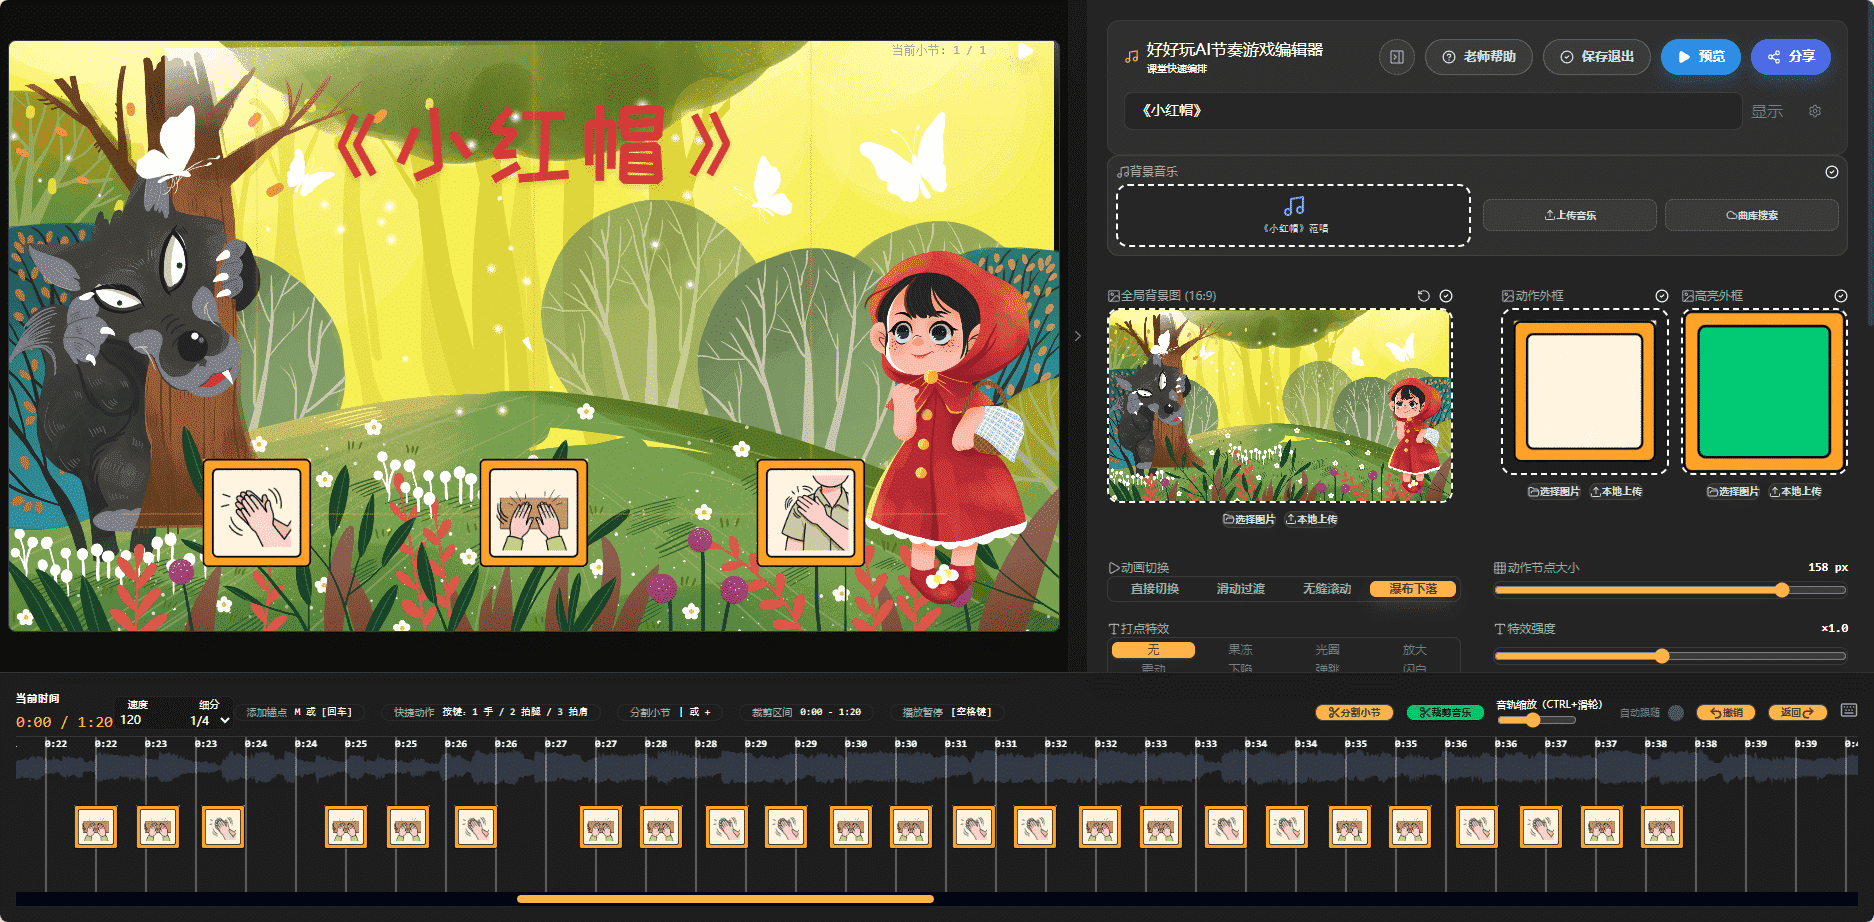
Task: Reset the global background image
Action: click(1424, 296)
